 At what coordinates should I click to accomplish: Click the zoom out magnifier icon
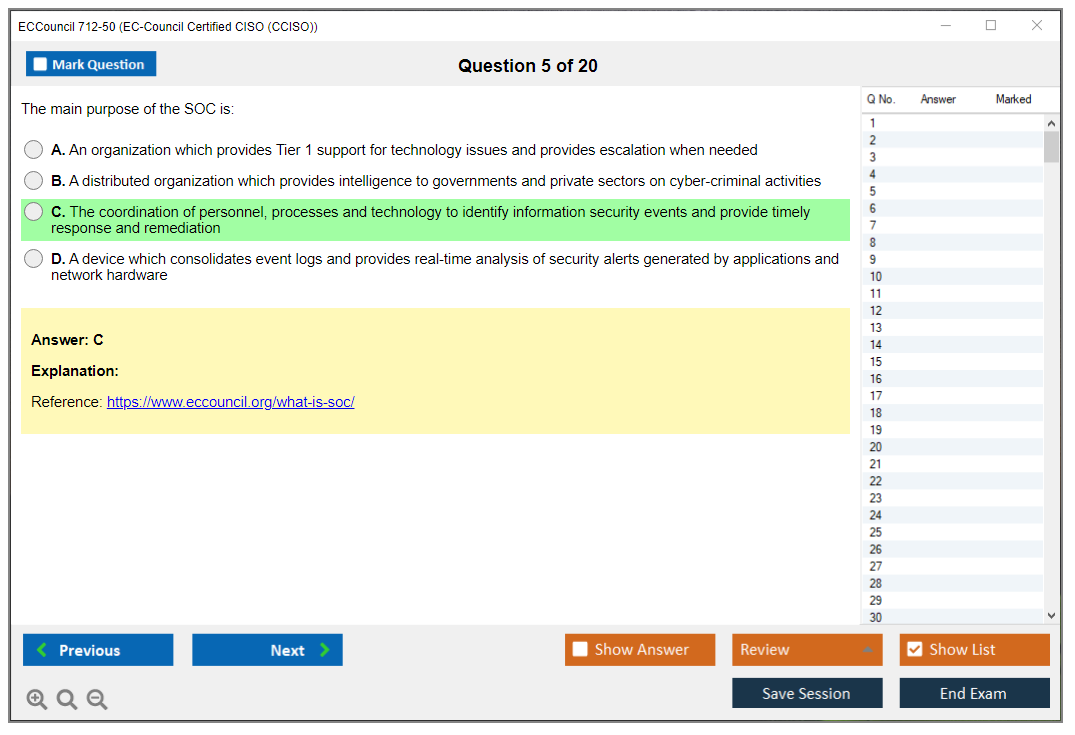(x=97, y=700)
